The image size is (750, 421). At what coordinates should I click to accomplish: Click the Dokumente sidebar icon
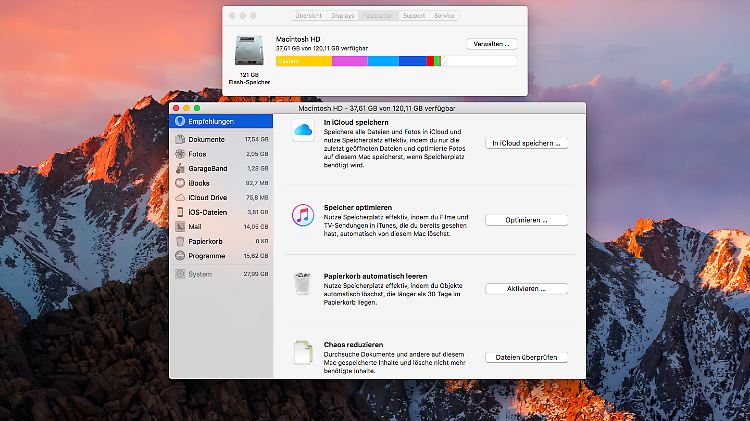180,139
